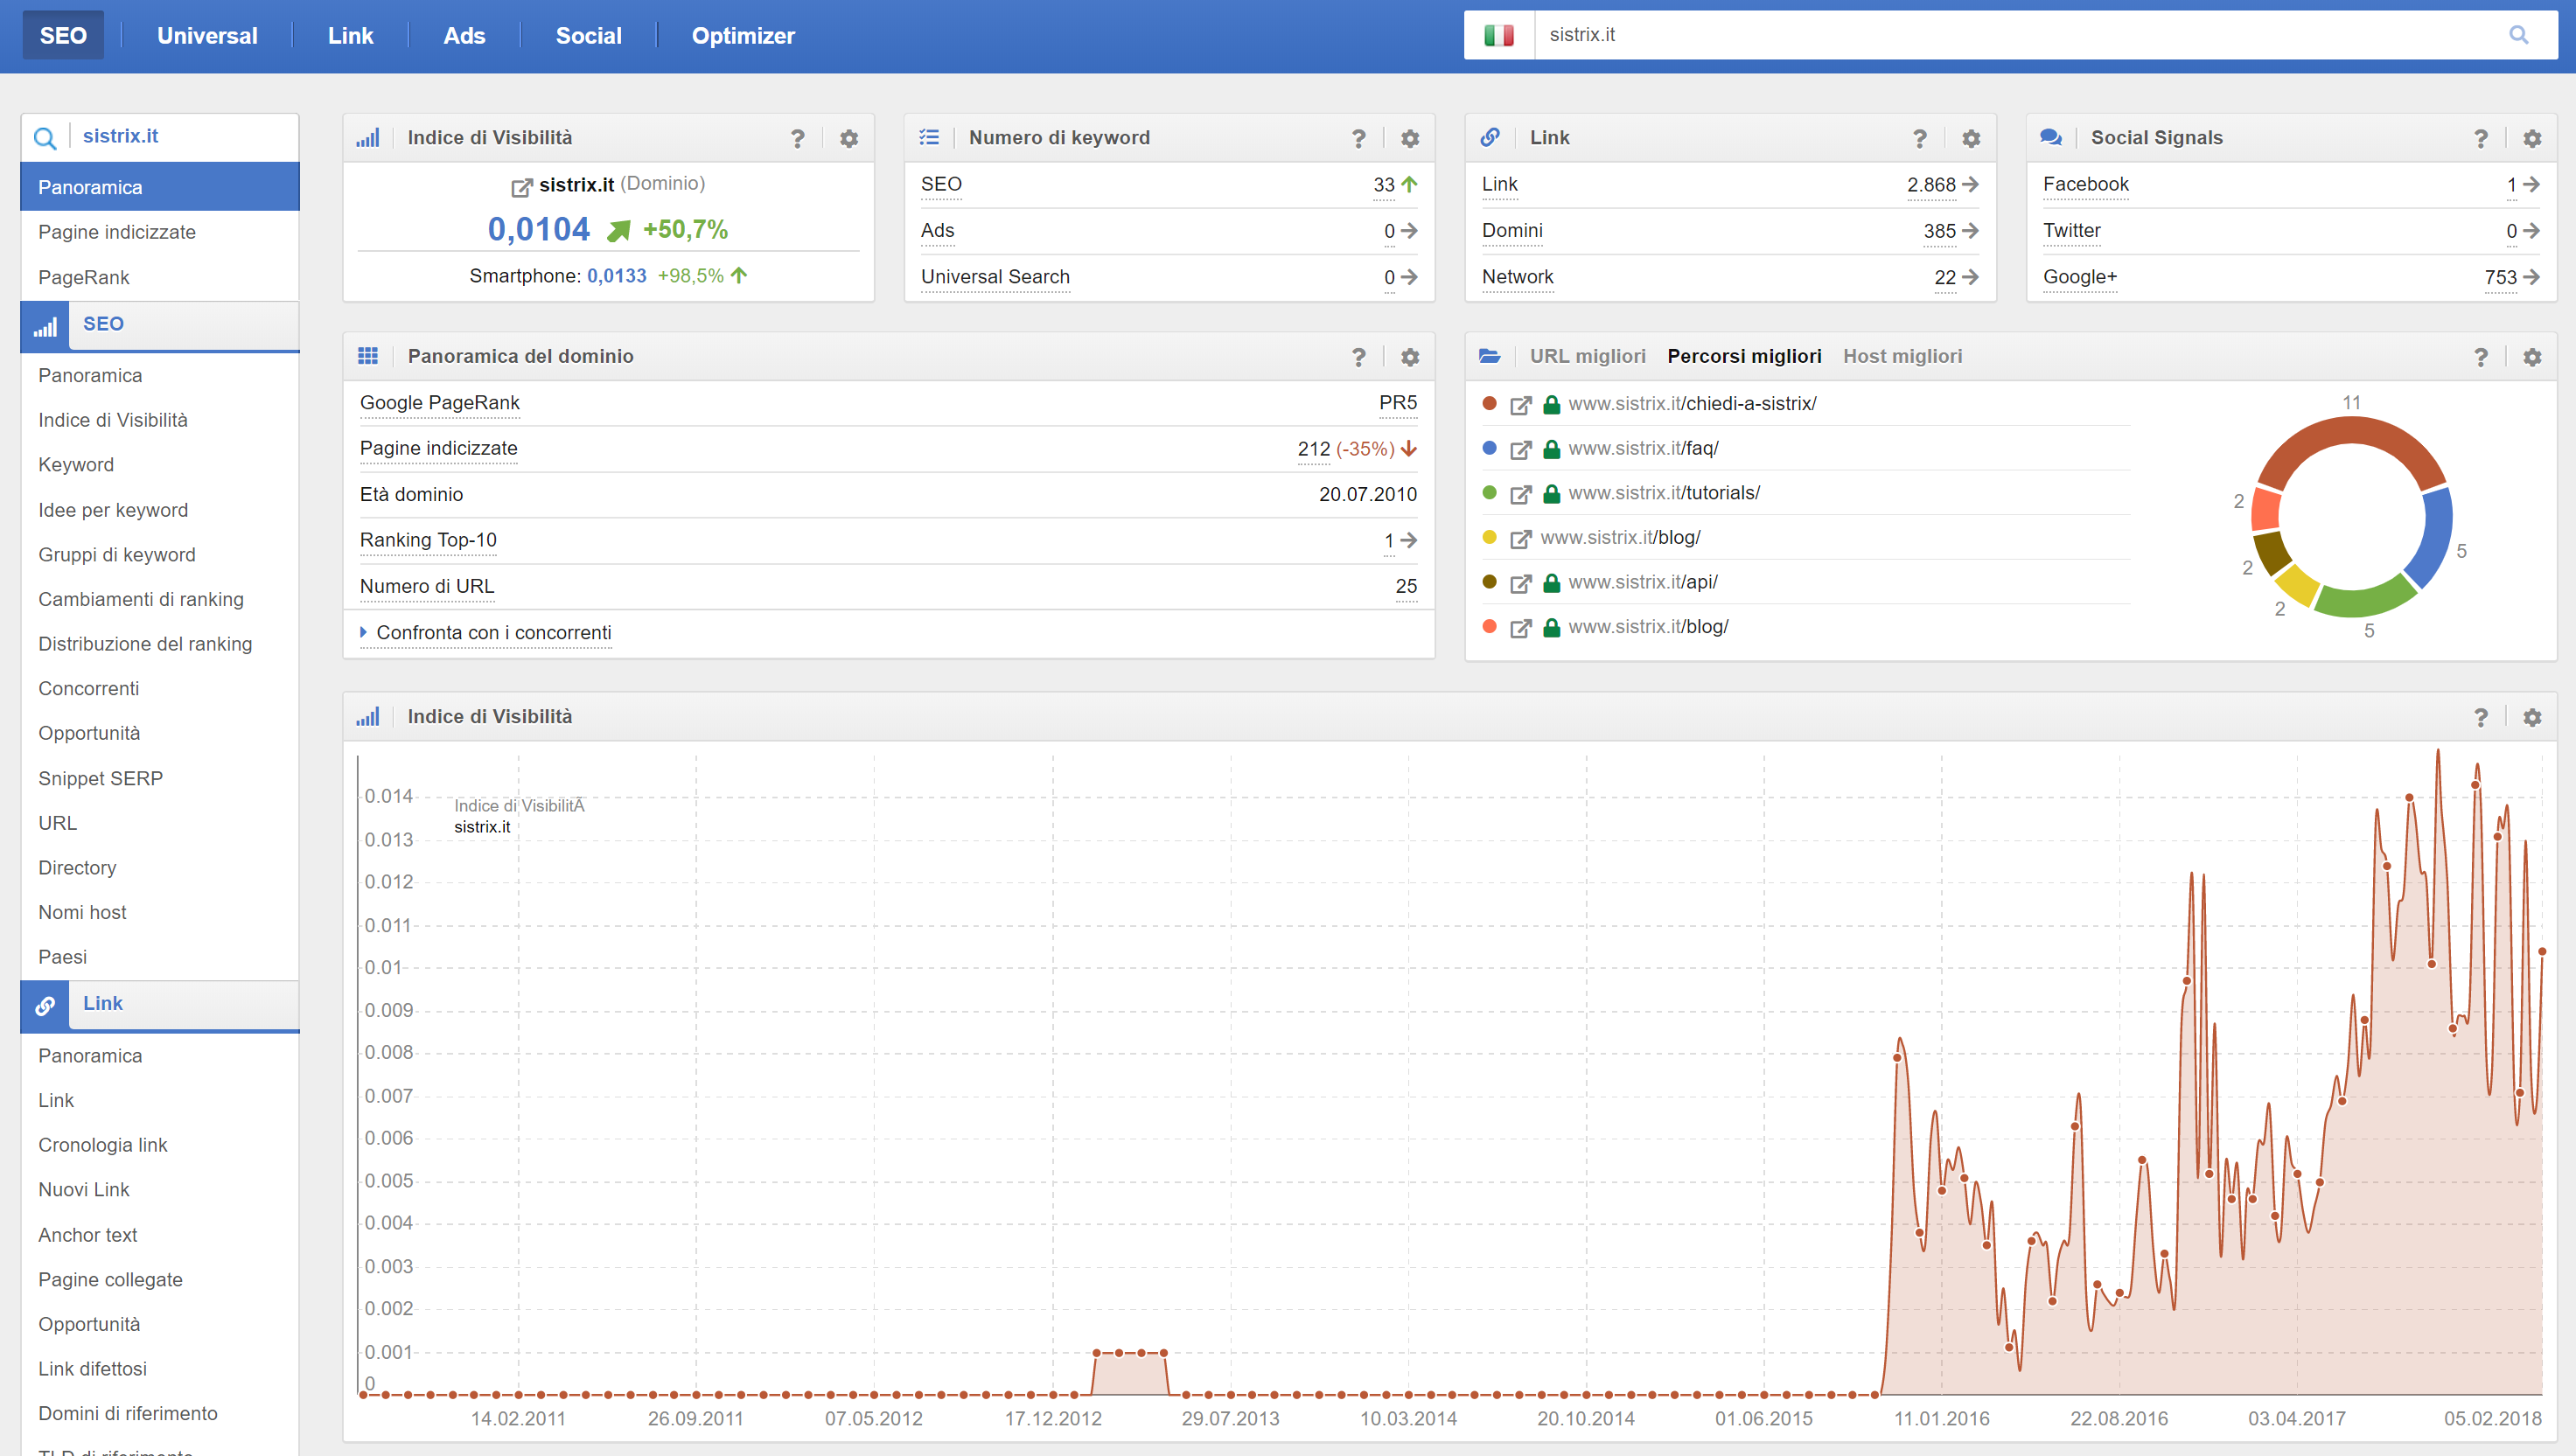
Task: Click external link icon beside sistrix.it Dominio
Action: pos(521,186)
